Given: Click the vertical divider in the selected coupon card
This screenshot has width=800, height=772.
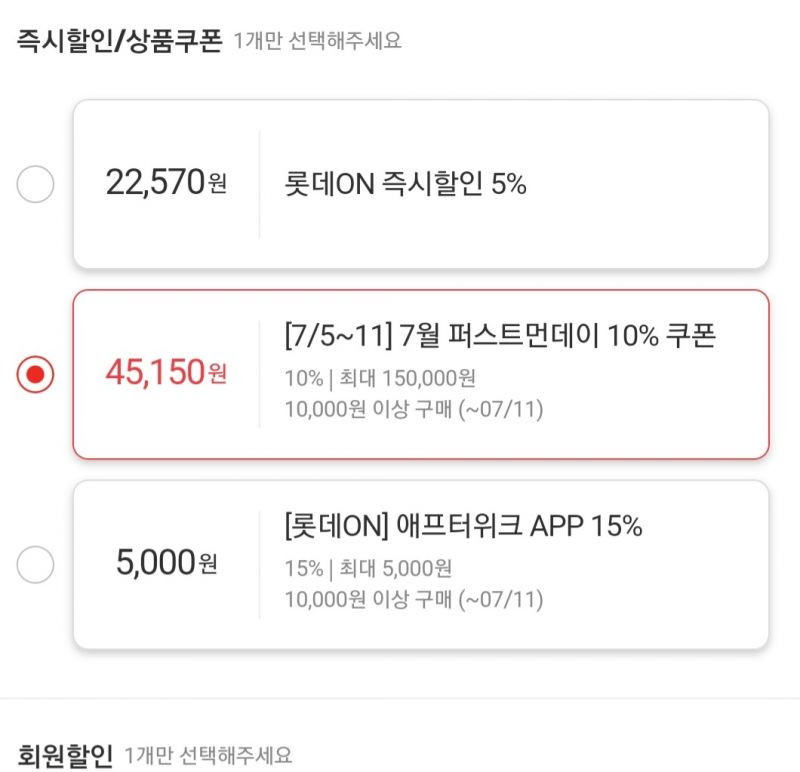Looking at the screenshot, I should 260,374.
